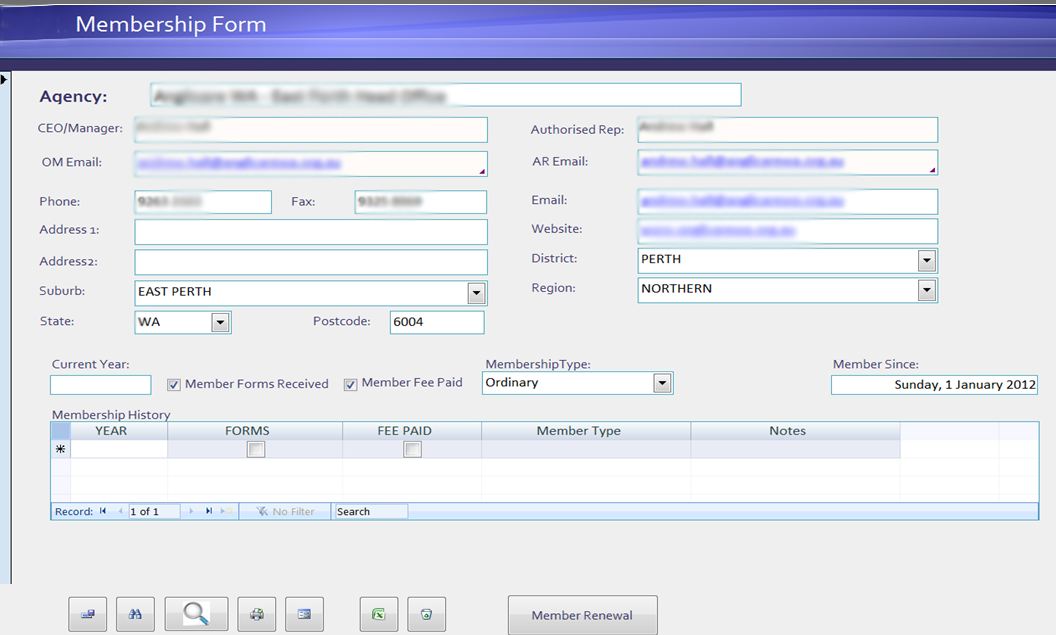Click the print icon
This screenshot has height=635, width=1056.
[x=256, y=613]
